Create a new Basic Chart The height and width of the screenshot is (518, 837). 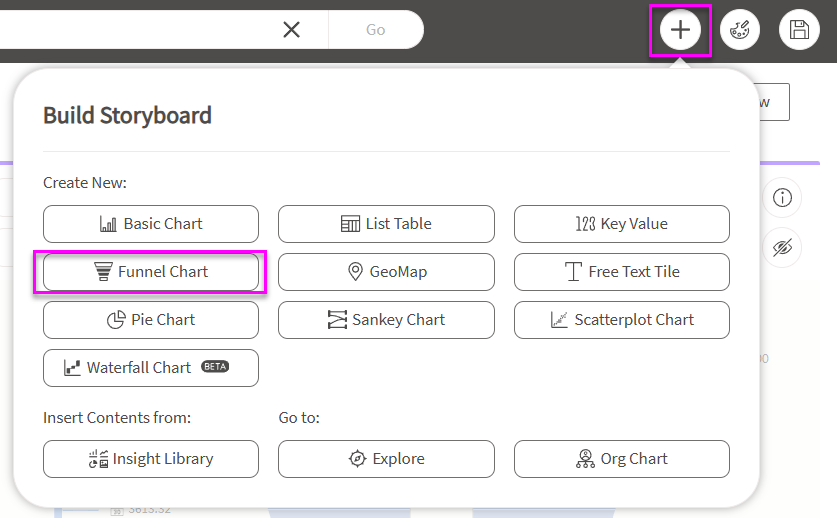point(151,224)
